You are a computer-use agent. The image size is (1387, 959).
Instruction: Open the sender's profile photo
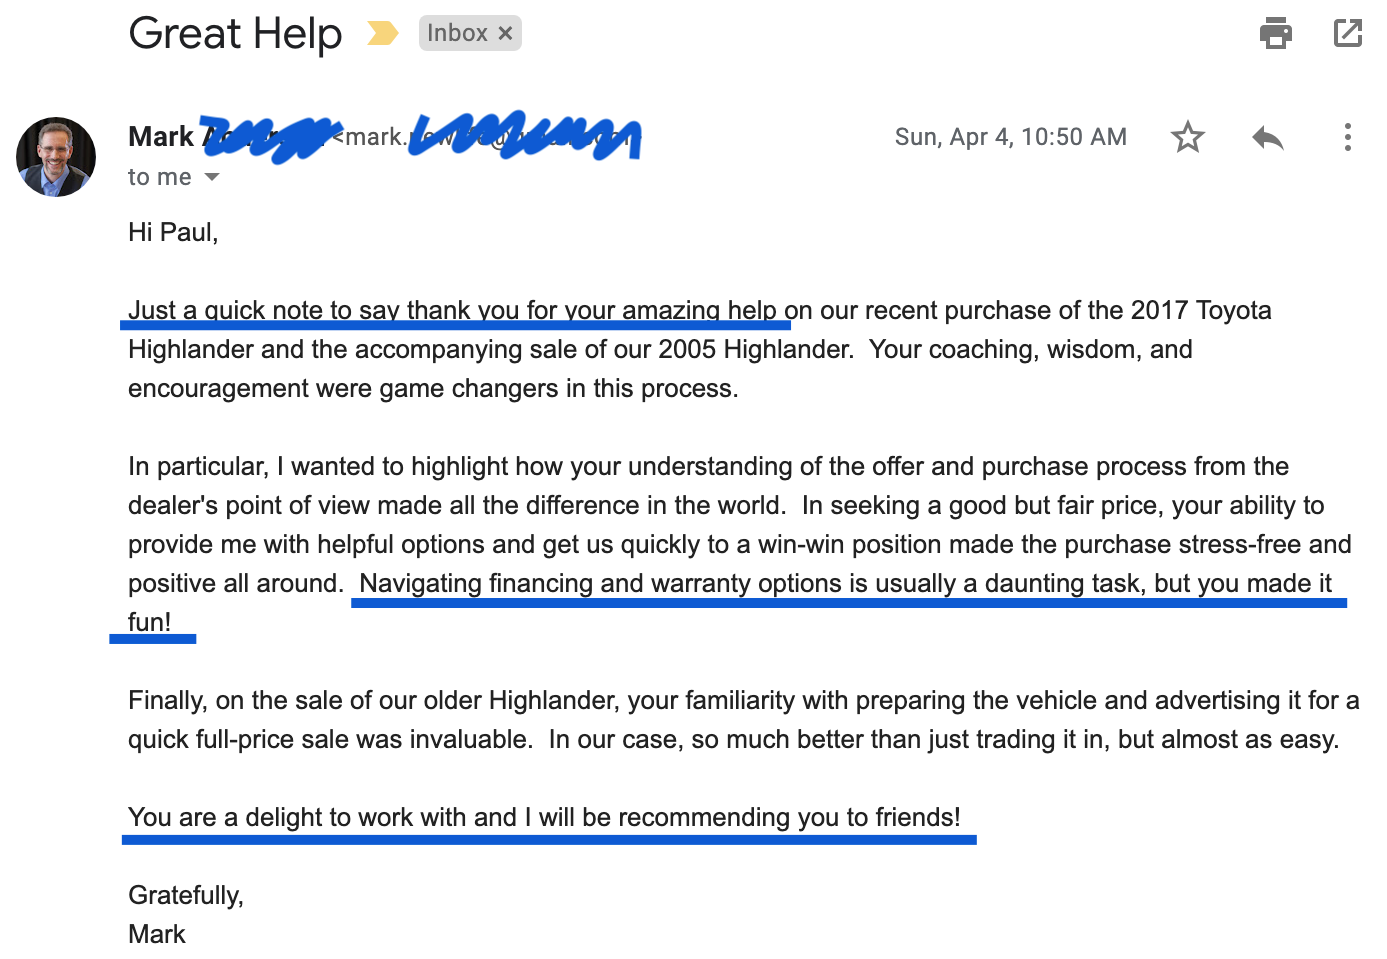[x=56, y=157]
